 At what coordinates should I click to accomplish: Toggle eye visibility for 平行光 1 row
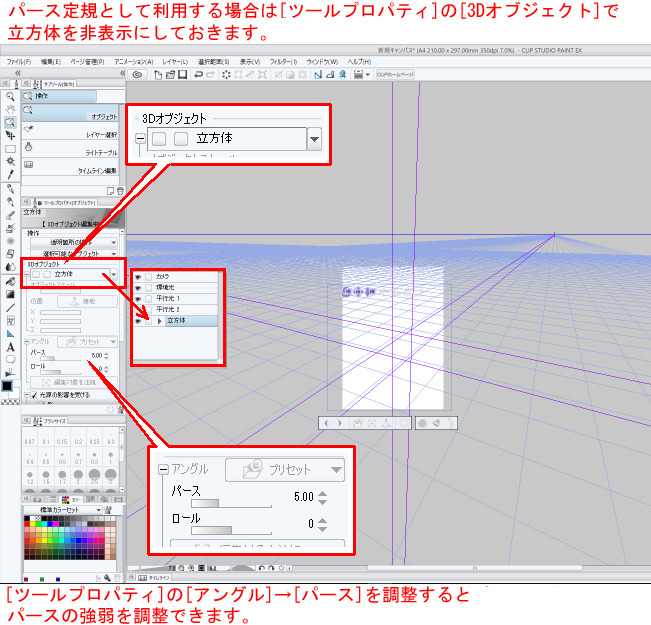(138, 299)
